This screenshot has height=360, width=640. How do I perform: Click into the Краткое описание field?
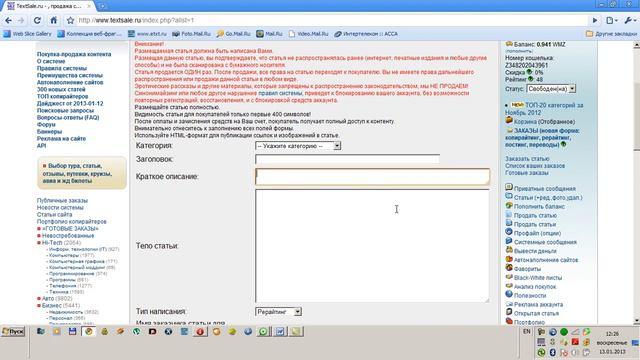(x=372, y=176)
